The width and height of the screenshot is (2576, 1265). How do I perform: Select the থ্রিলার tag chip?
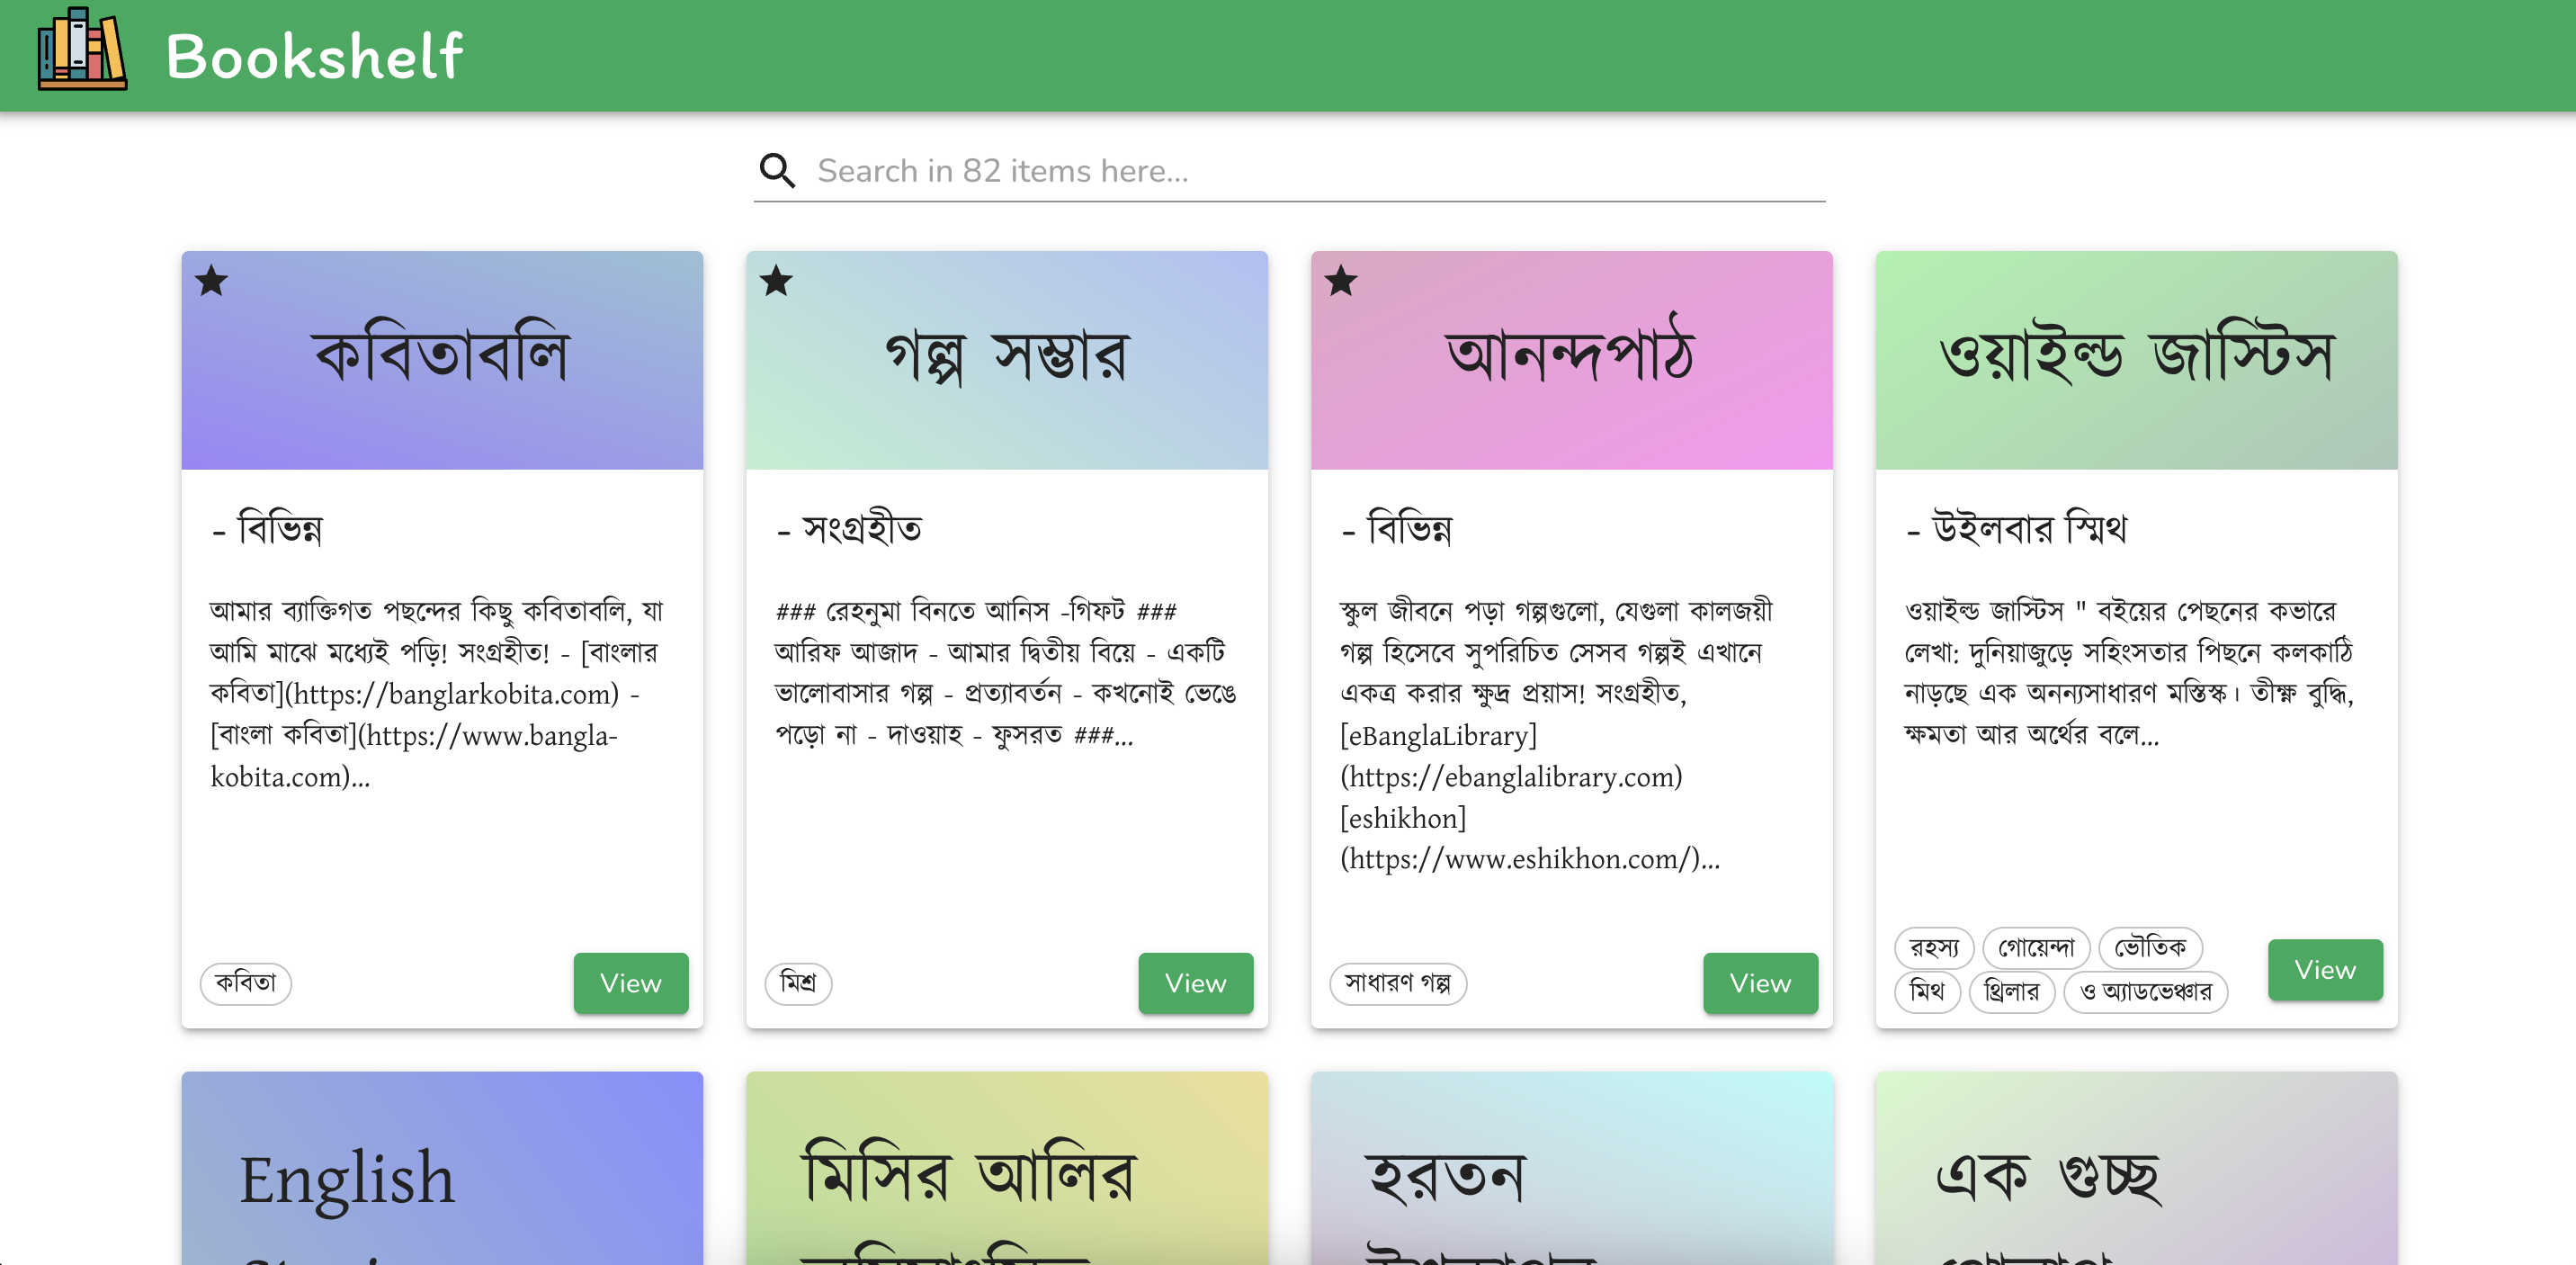click(x=2011, y=992)
